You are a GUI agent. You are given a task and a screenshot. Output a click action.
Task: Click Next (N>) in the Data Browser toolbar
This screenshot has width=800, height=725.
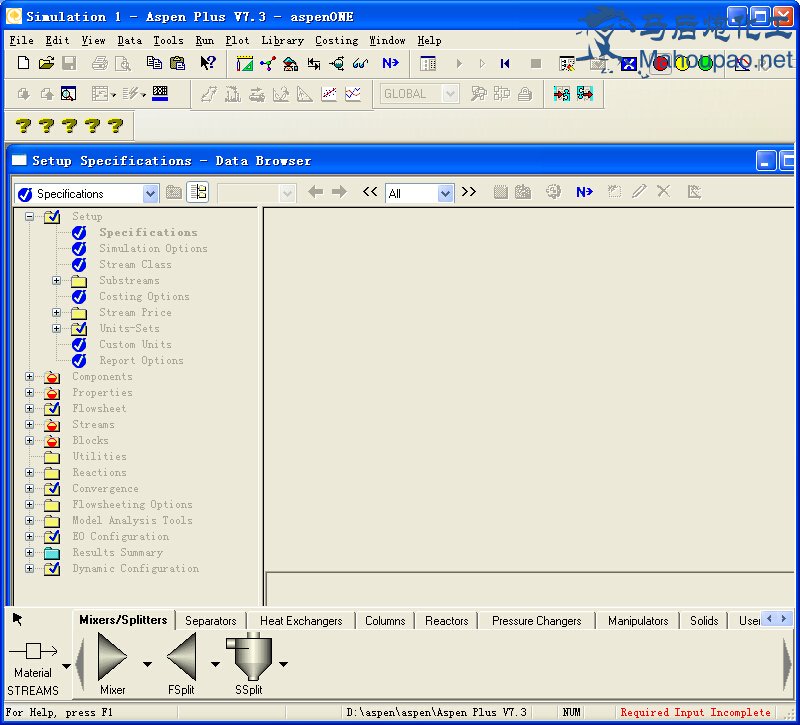tap(585, 192)
